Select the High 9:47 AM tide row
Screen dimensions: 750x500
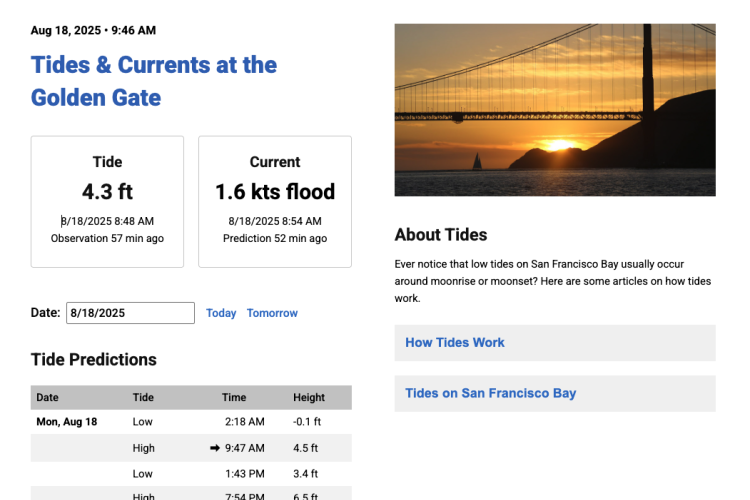click(x=191, y=448)
